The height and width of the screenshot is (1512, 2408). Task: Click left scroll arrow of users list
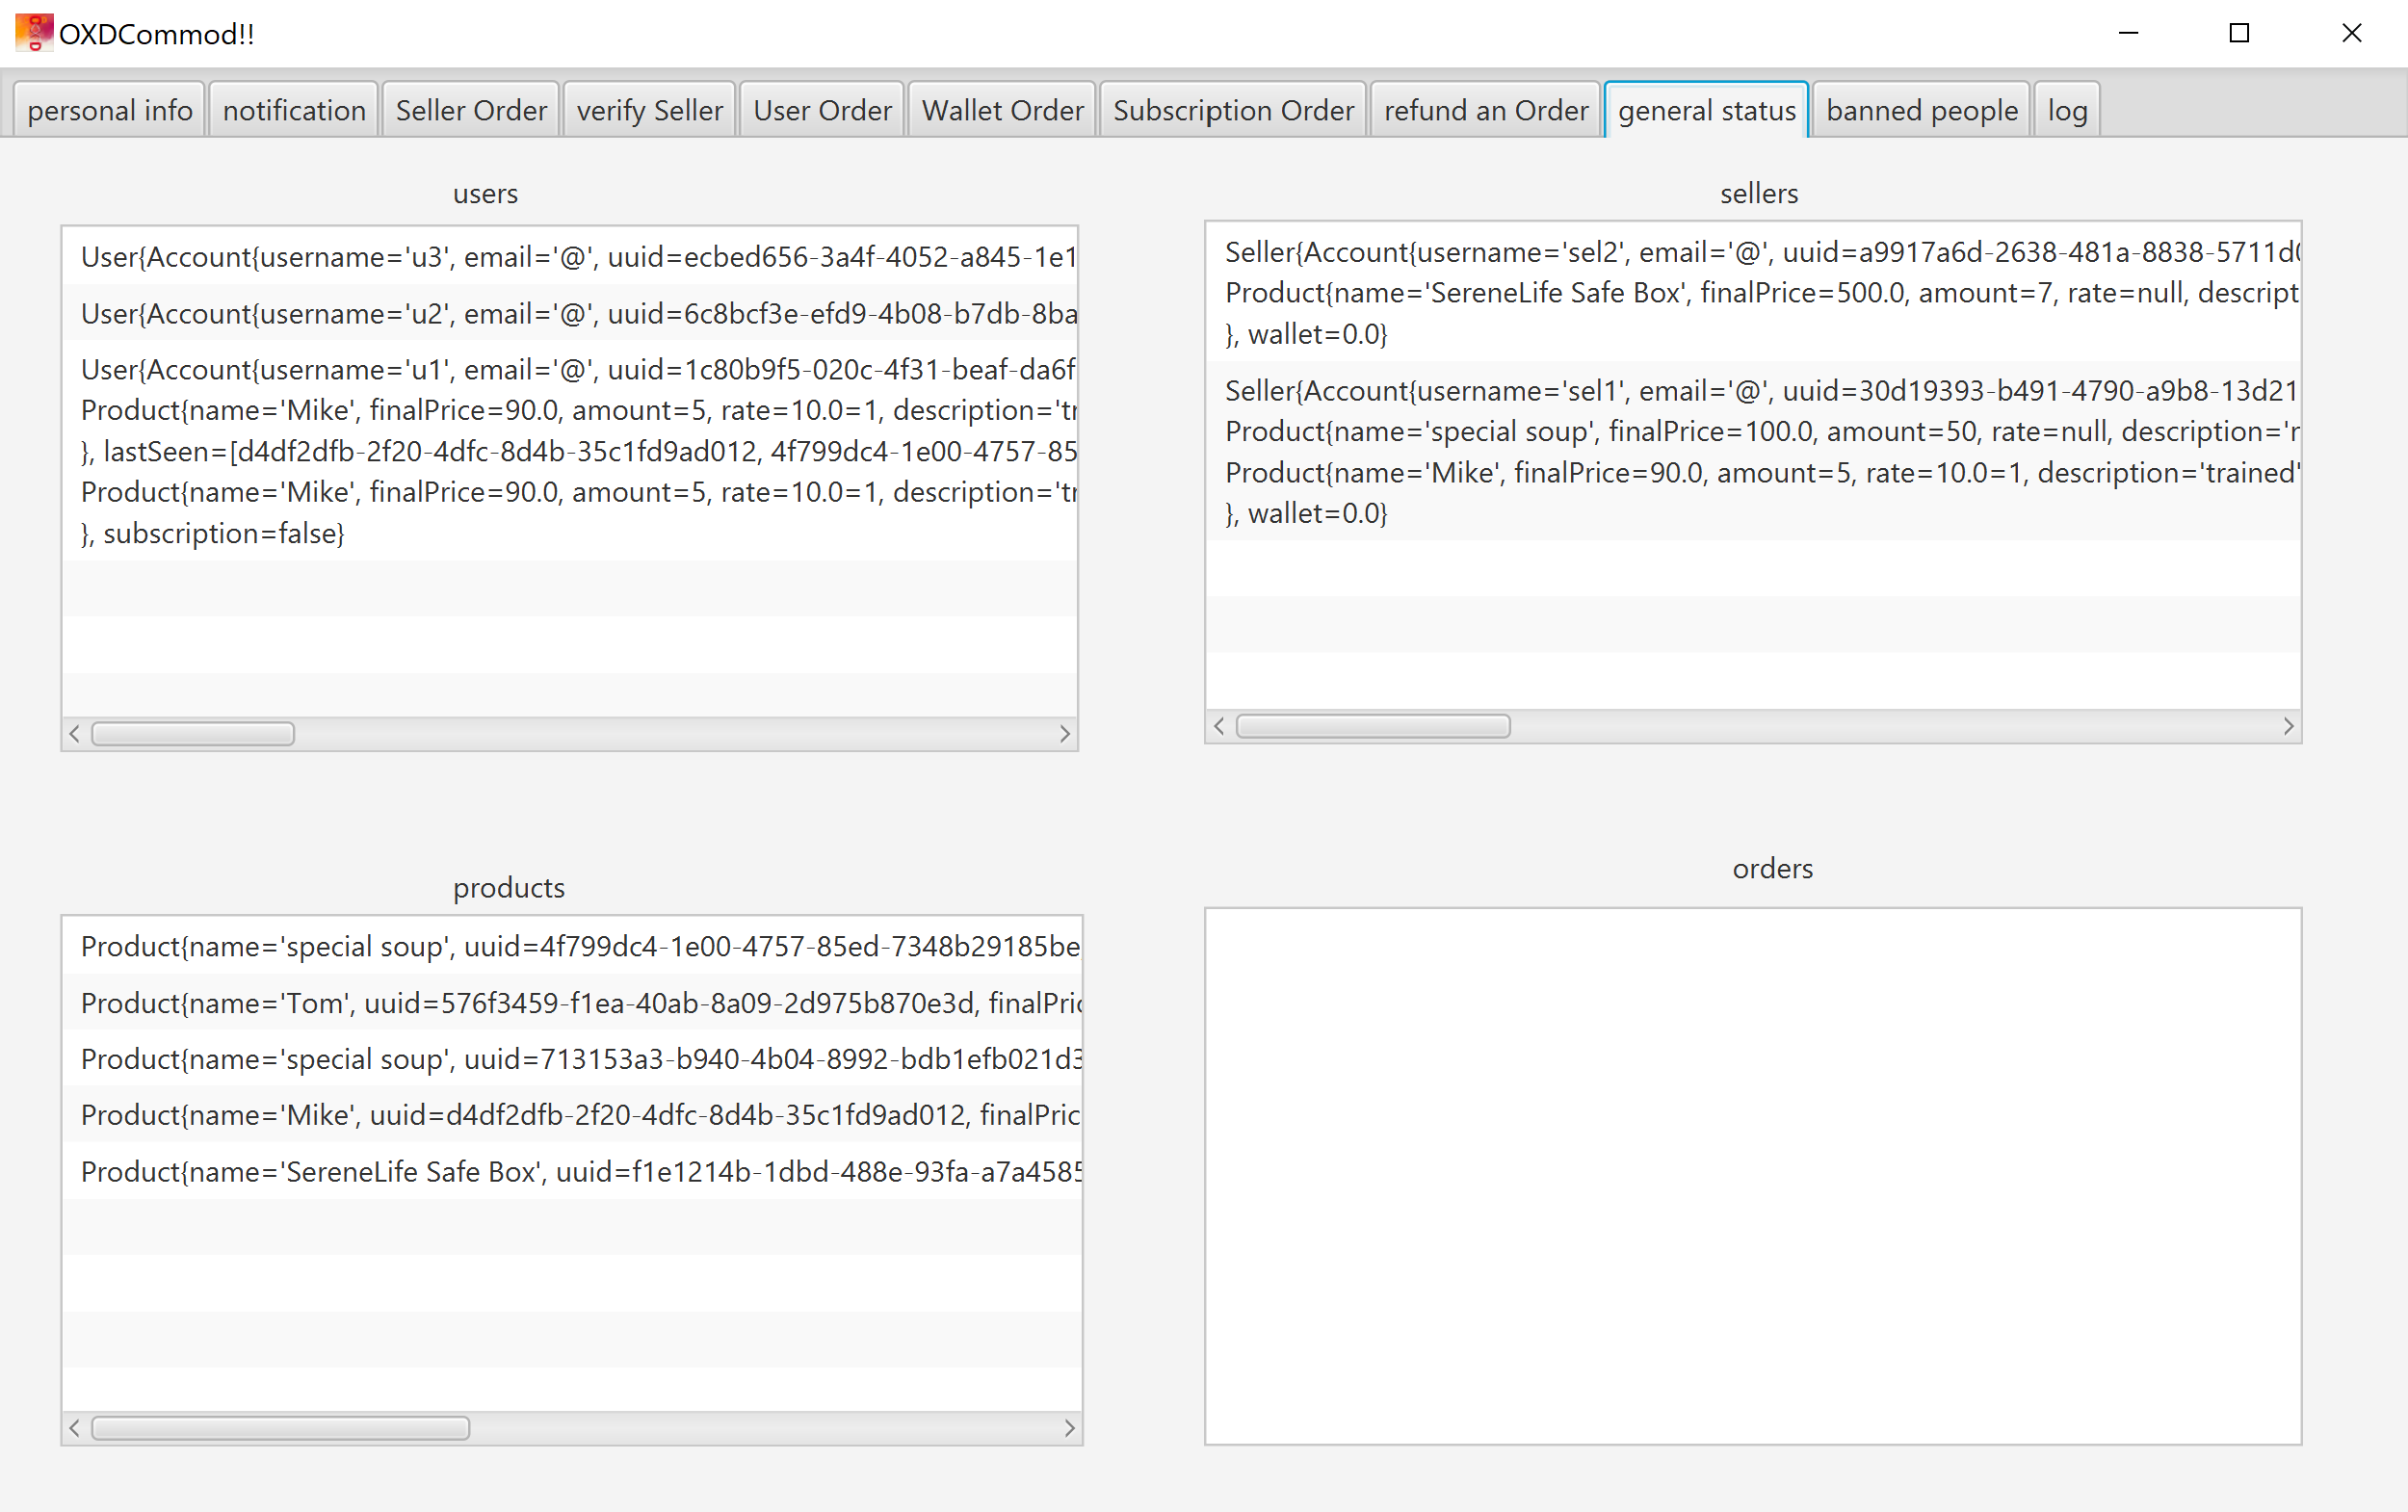pos(75,734)
